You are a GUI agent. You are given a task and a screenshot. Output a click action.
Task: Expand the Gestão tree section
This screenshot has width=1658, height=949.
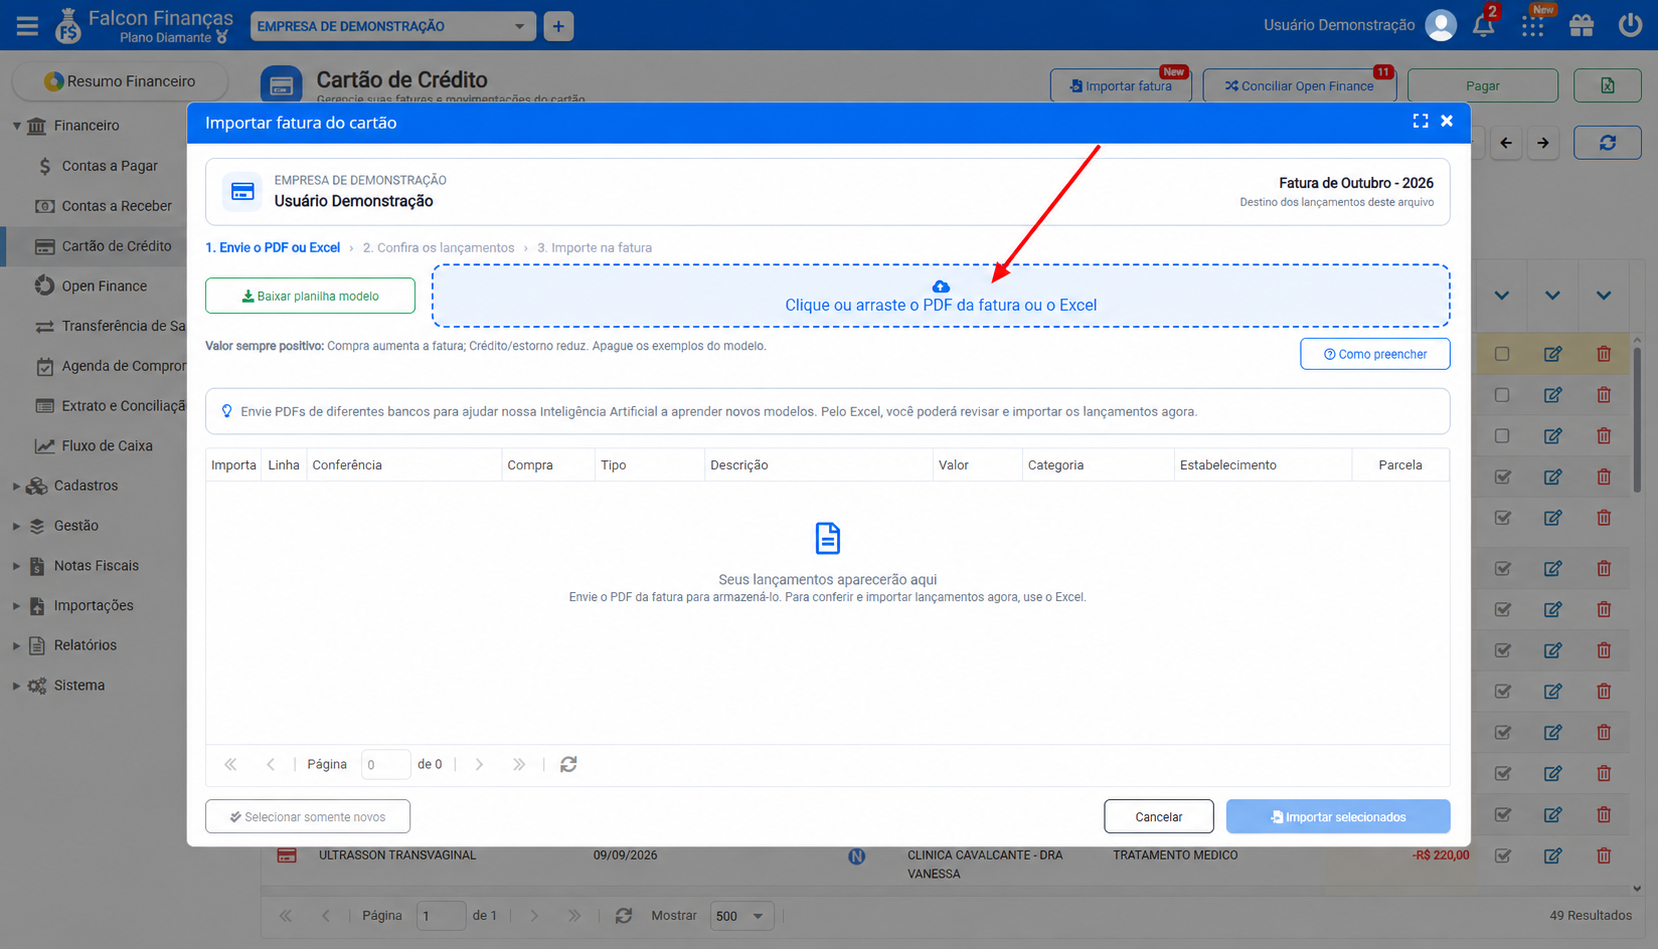[x=16, y=526]
